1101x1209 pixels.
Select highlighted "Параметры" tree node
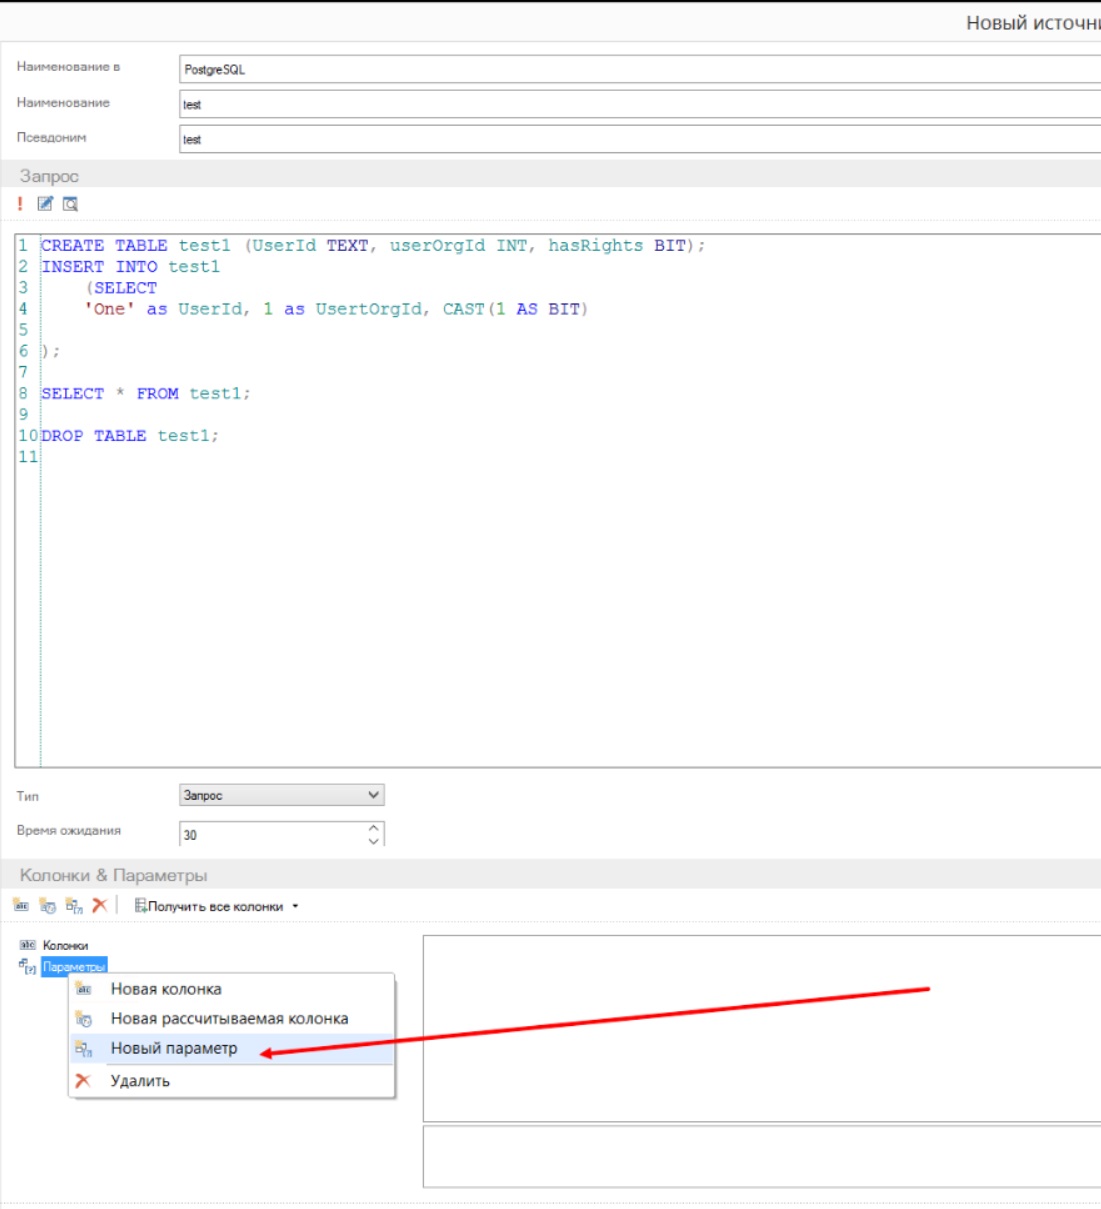click(73, 967)
